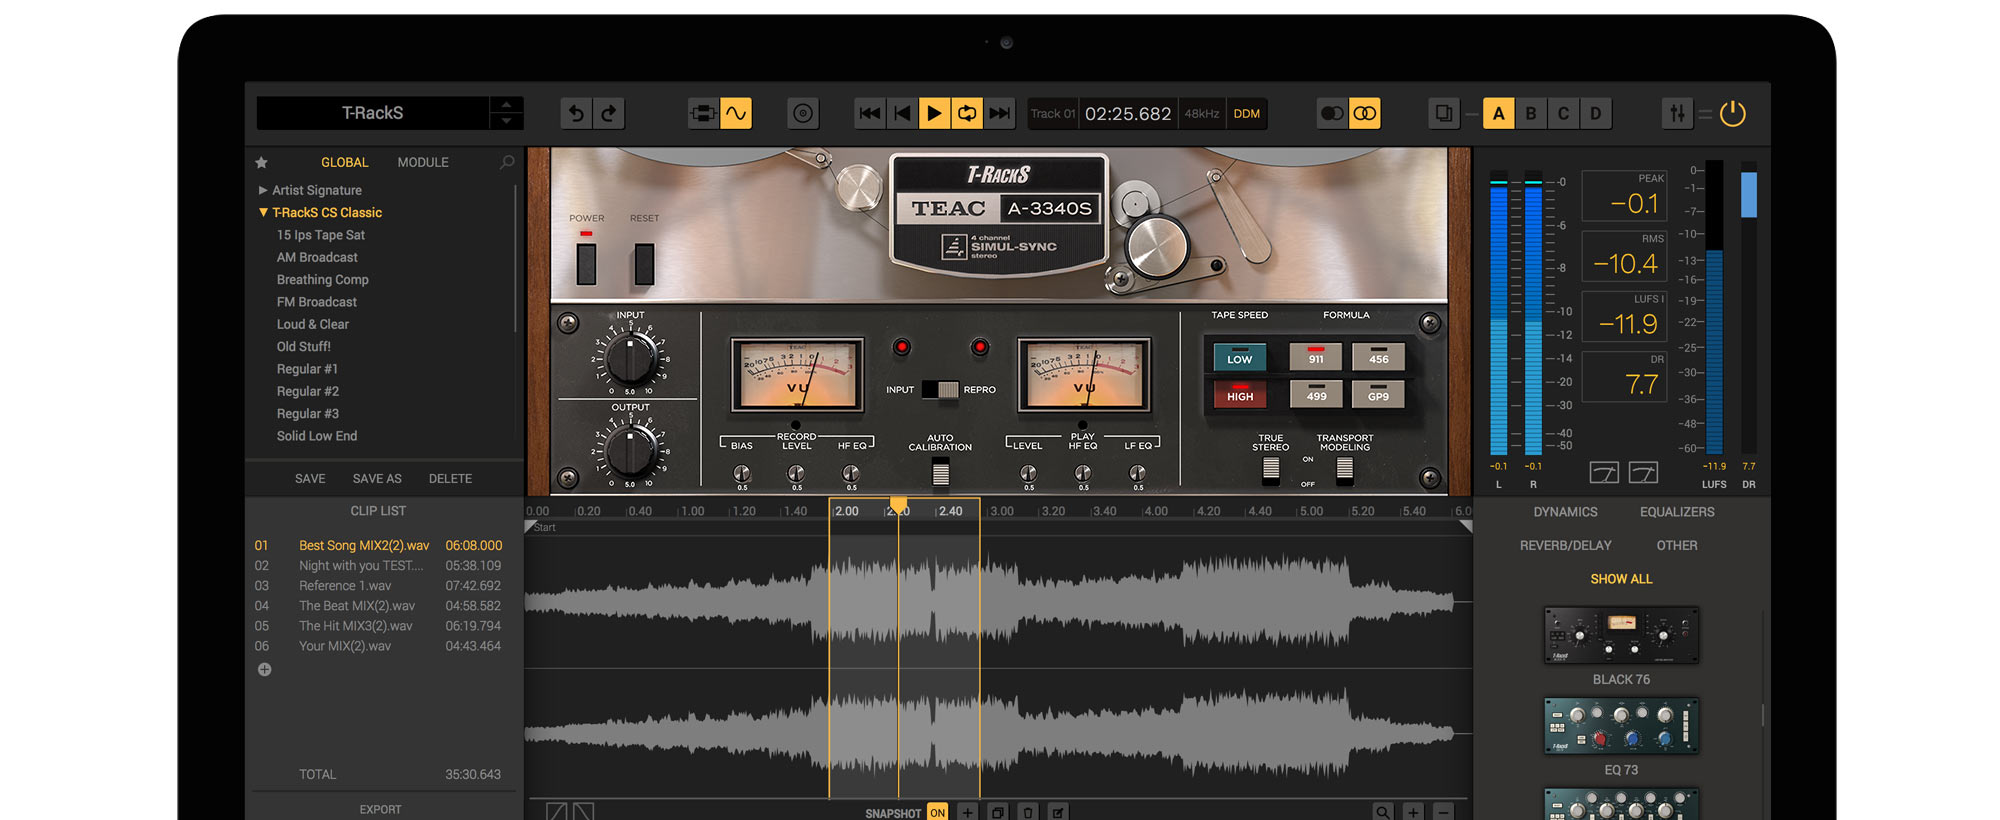Select the waveform view icon
Viewport: 2000px width, 820px height.
click(736, 114)
